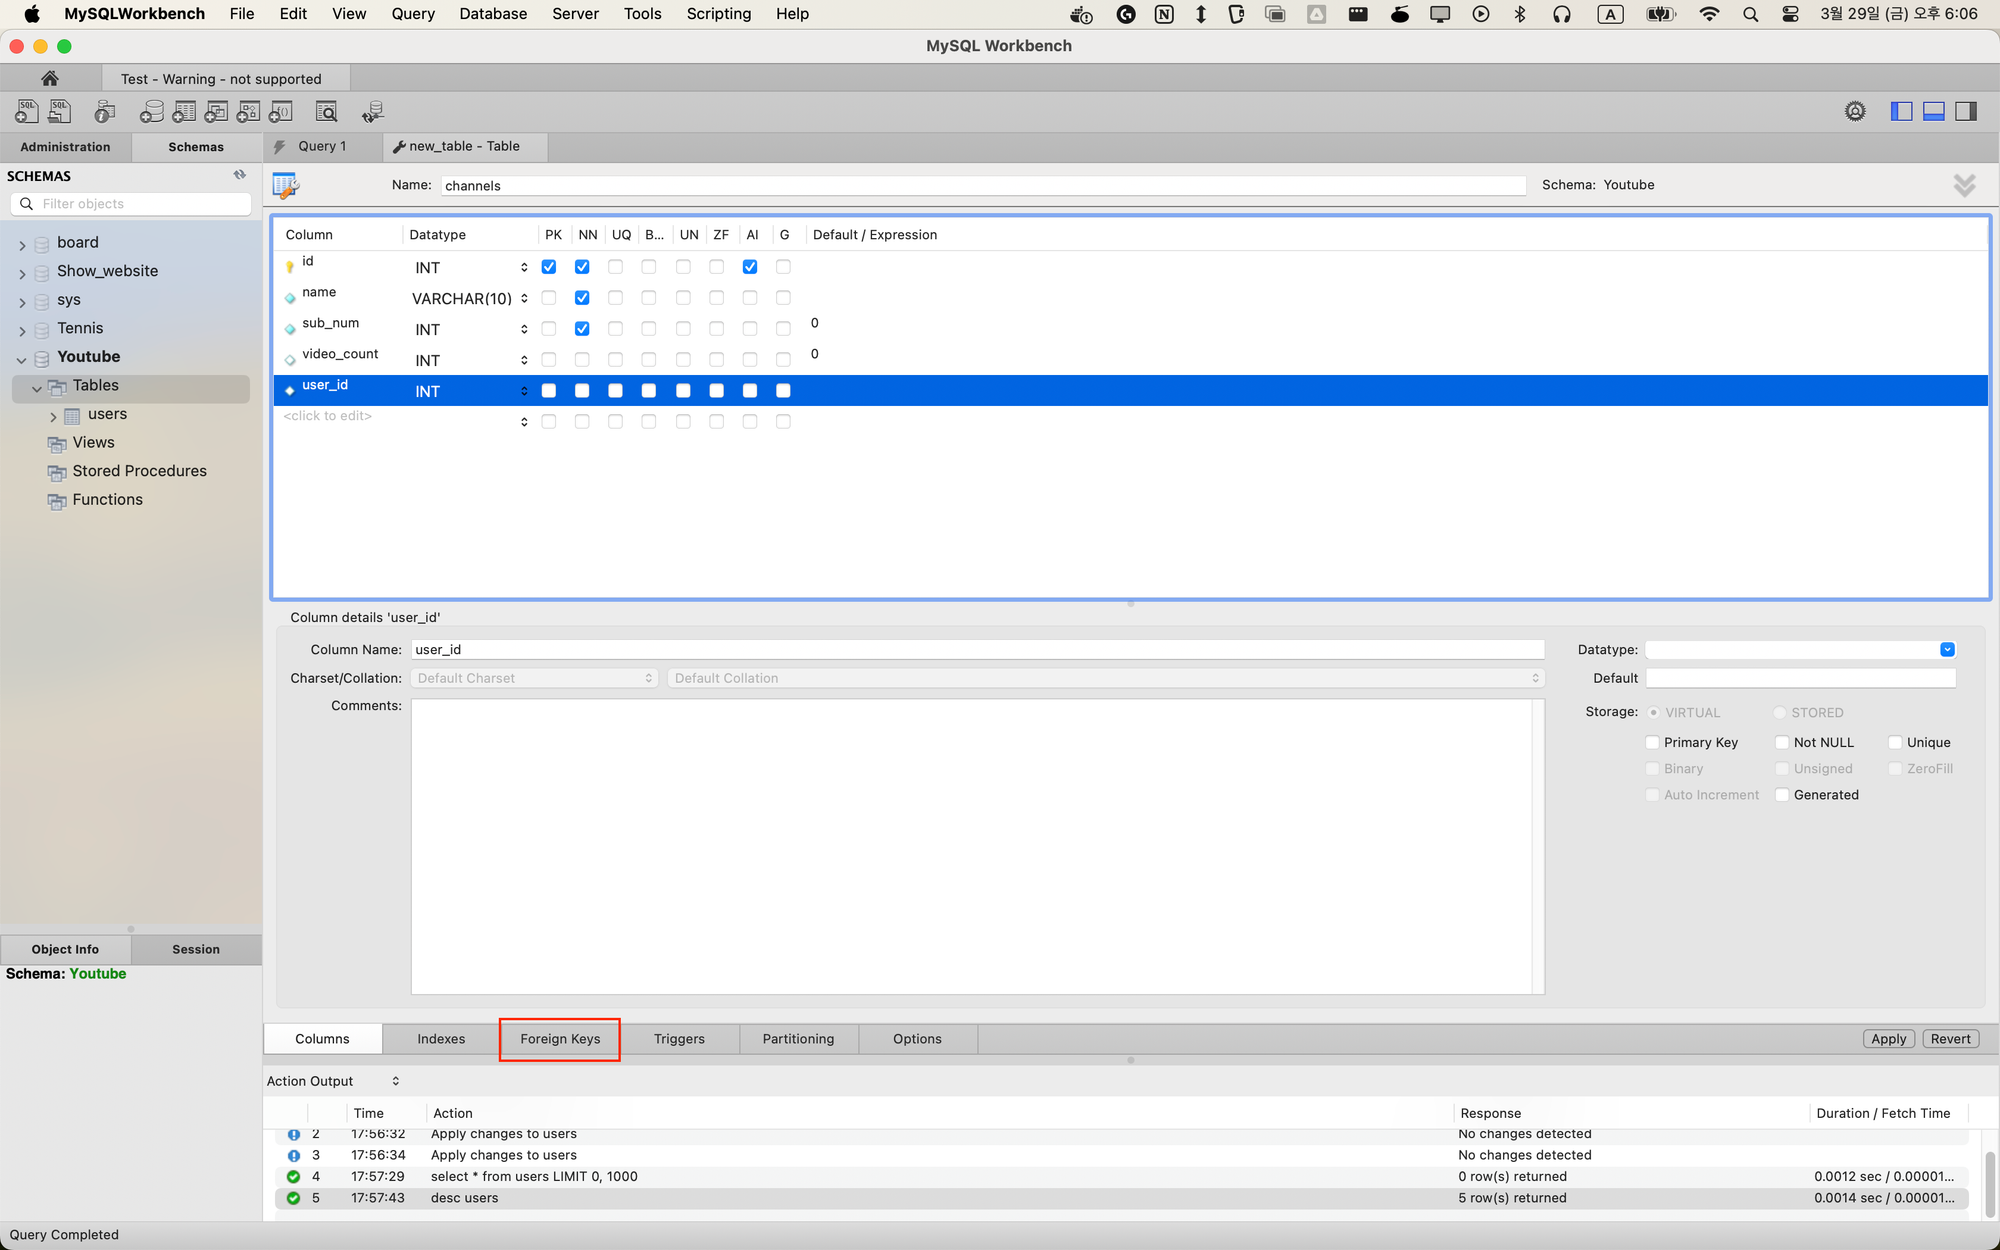Screen dimensions: 2000x1250
Task: Click the open SQL script file icon
Action: [59, 111]
